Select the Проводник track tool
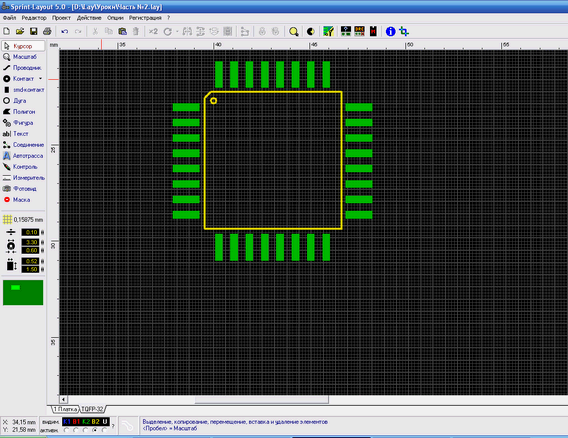The width and height of the screenshot is (568, 438). (23, 68)
